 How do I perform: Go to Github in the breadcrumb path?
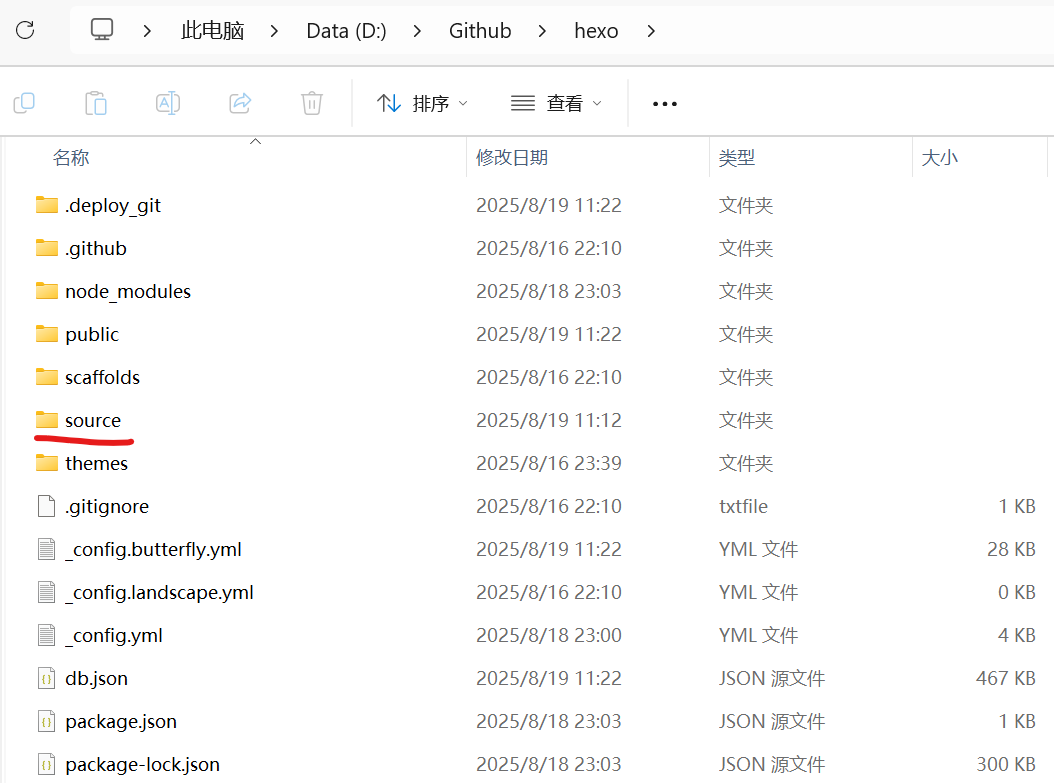[480, 31]
